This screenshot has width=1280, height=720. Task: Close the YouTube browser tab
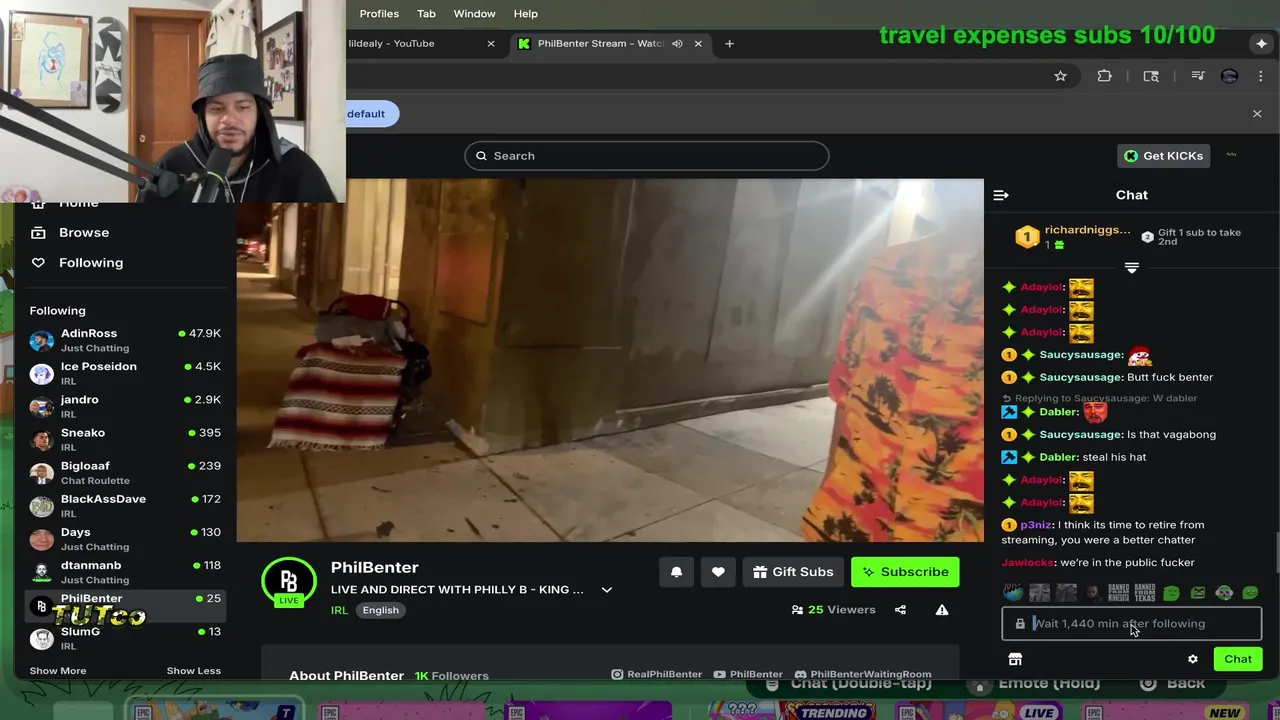pos(491,44)
